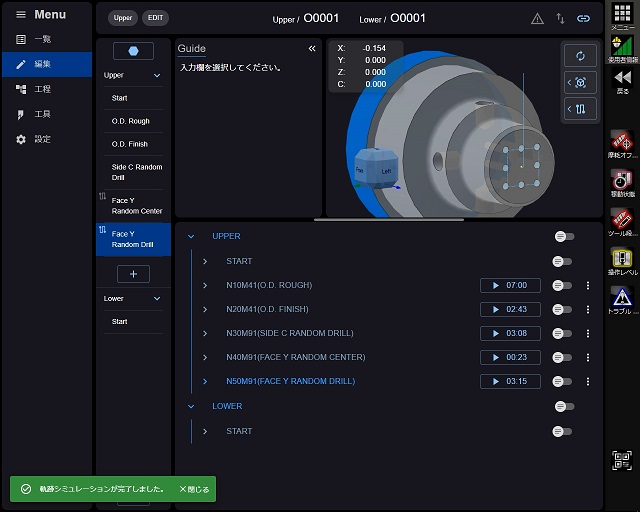Expand the N50M91(FACE Y RANDOM DRILL) row

205,381
